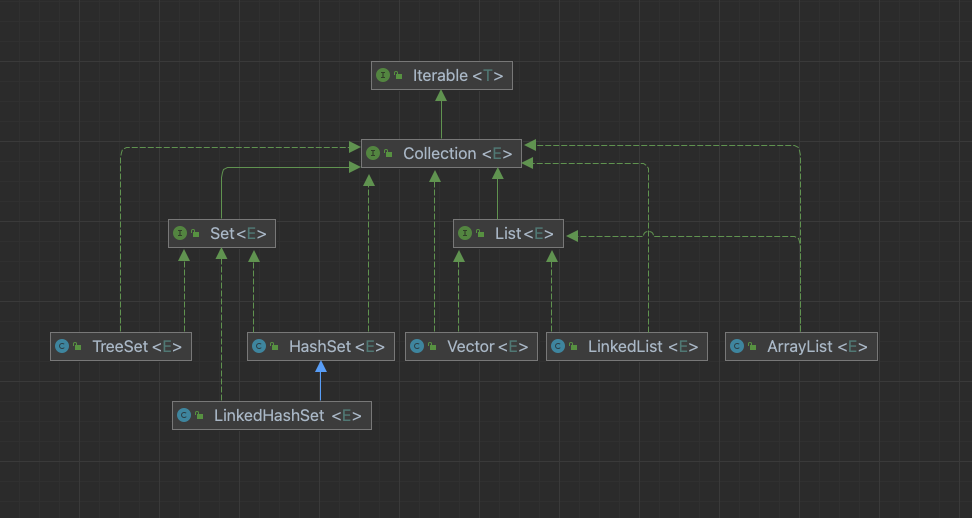
Task: Click the public lock icon on LinkedList
Action: [573, 346]
